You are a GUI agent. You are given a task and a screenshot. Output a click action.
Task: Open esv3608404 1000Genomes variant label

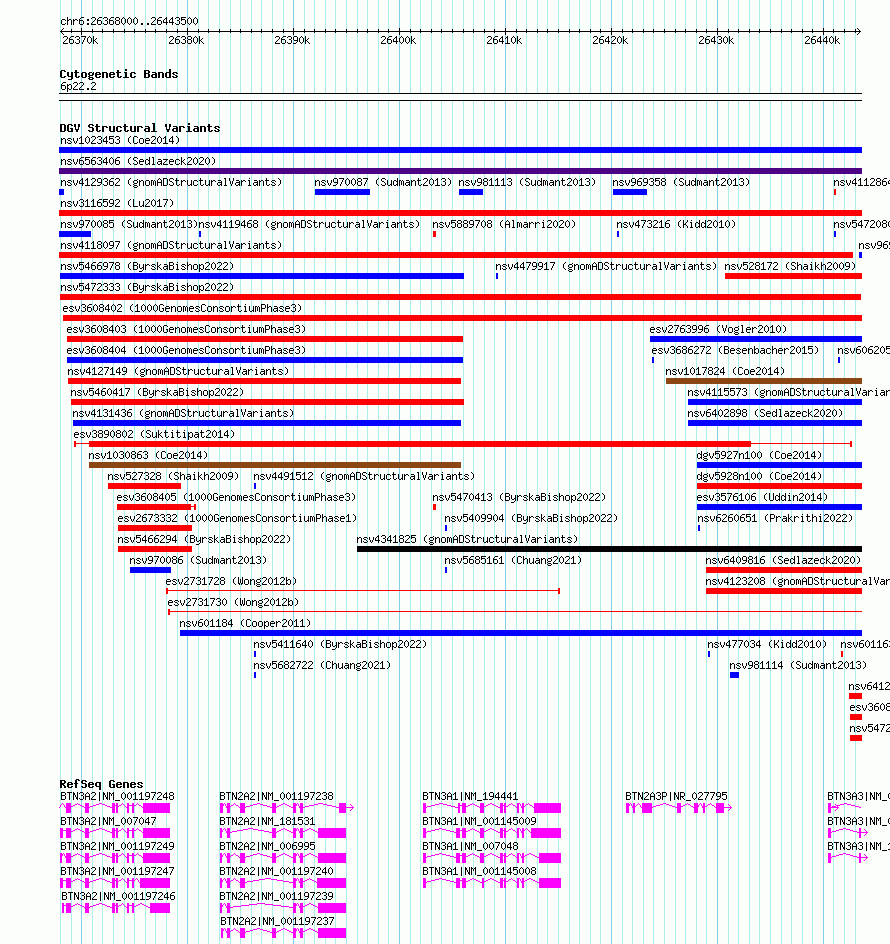[x=186, y=350]
